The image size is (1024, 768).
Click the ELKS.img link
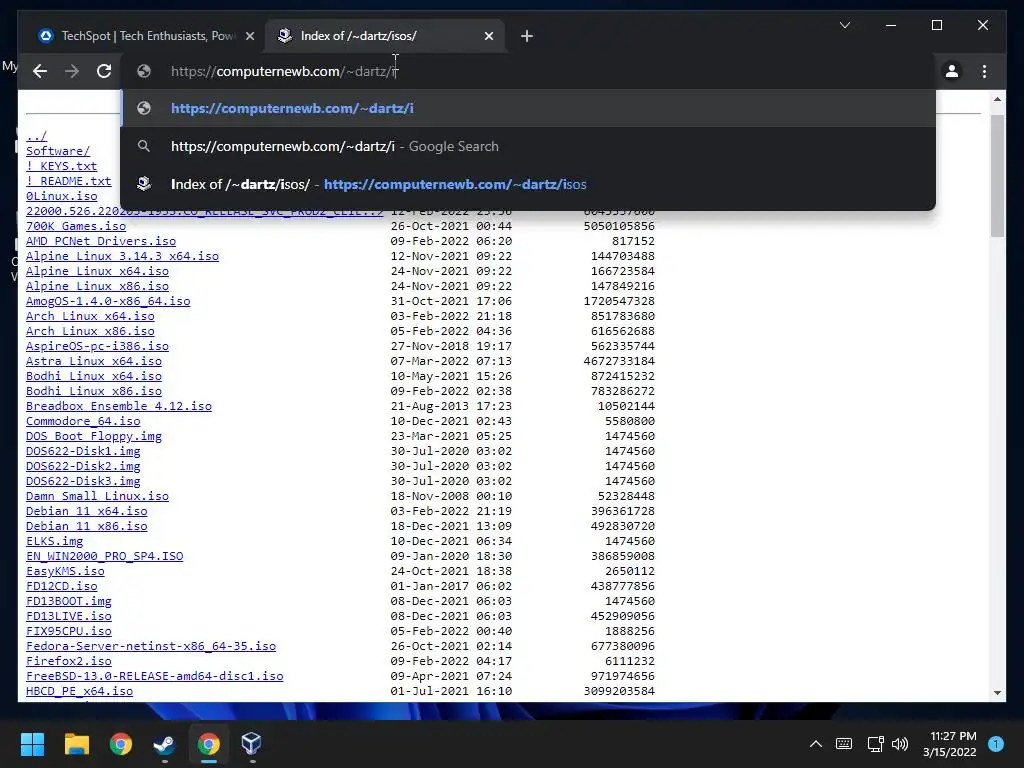(x=54, y=541)
